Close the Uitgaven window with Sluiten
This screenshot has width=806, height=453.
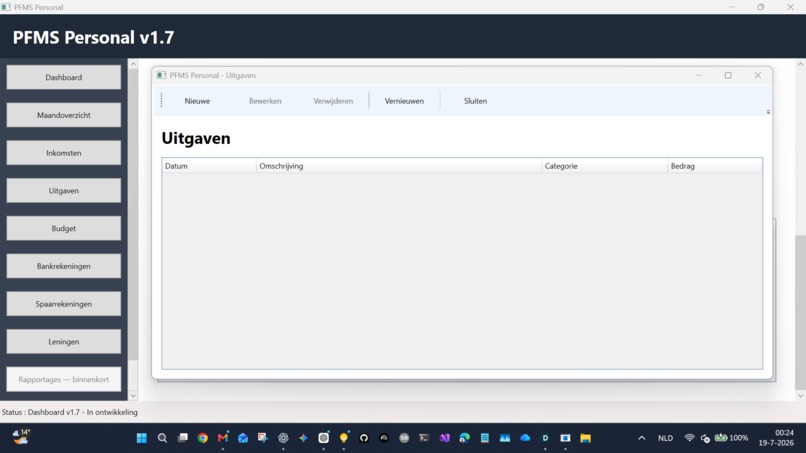pos(475,101)
